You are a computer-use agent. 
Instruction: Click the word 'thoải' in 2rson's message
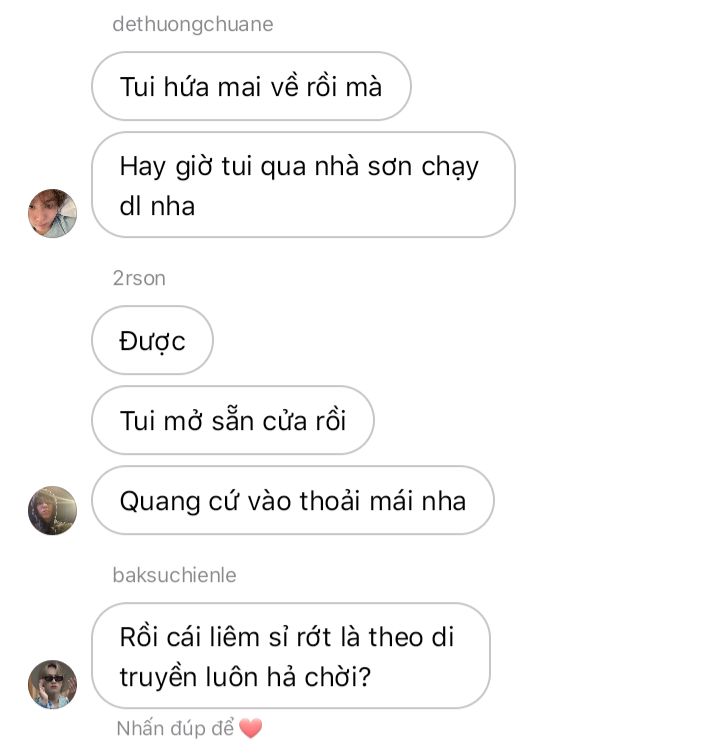point(329,501)
